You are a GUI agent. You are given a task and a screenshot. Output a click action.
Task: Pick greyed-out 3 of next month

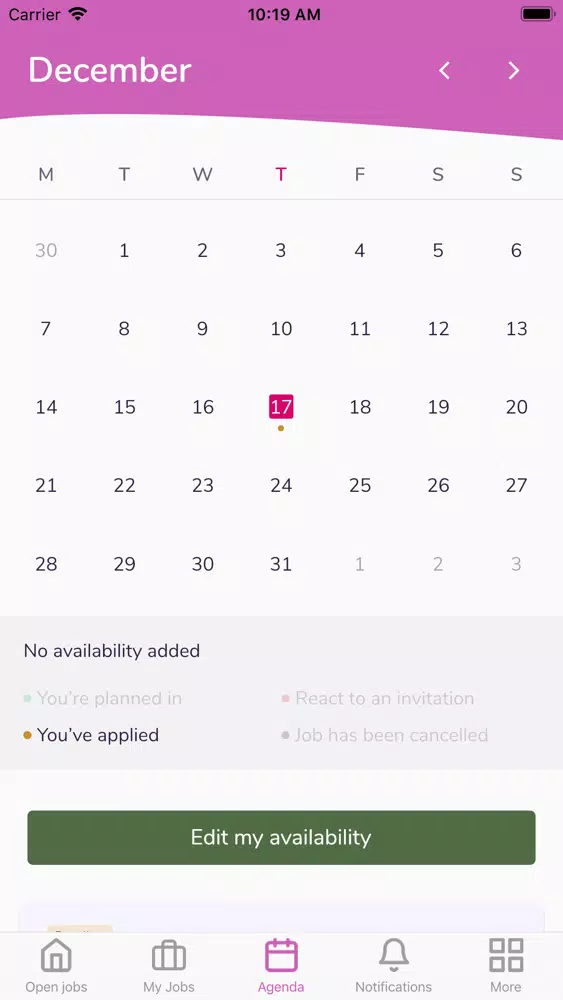tap(516, 564)
